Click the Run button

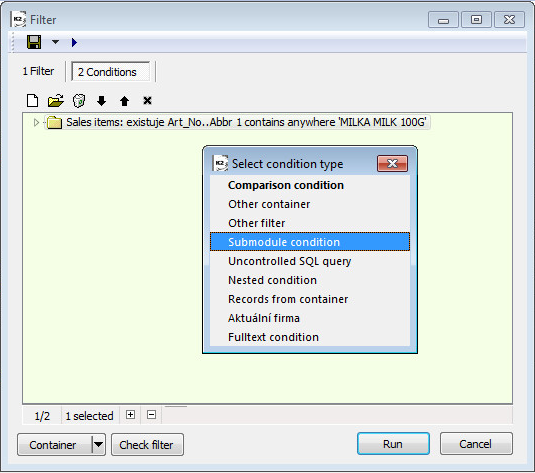pos(393,444)
